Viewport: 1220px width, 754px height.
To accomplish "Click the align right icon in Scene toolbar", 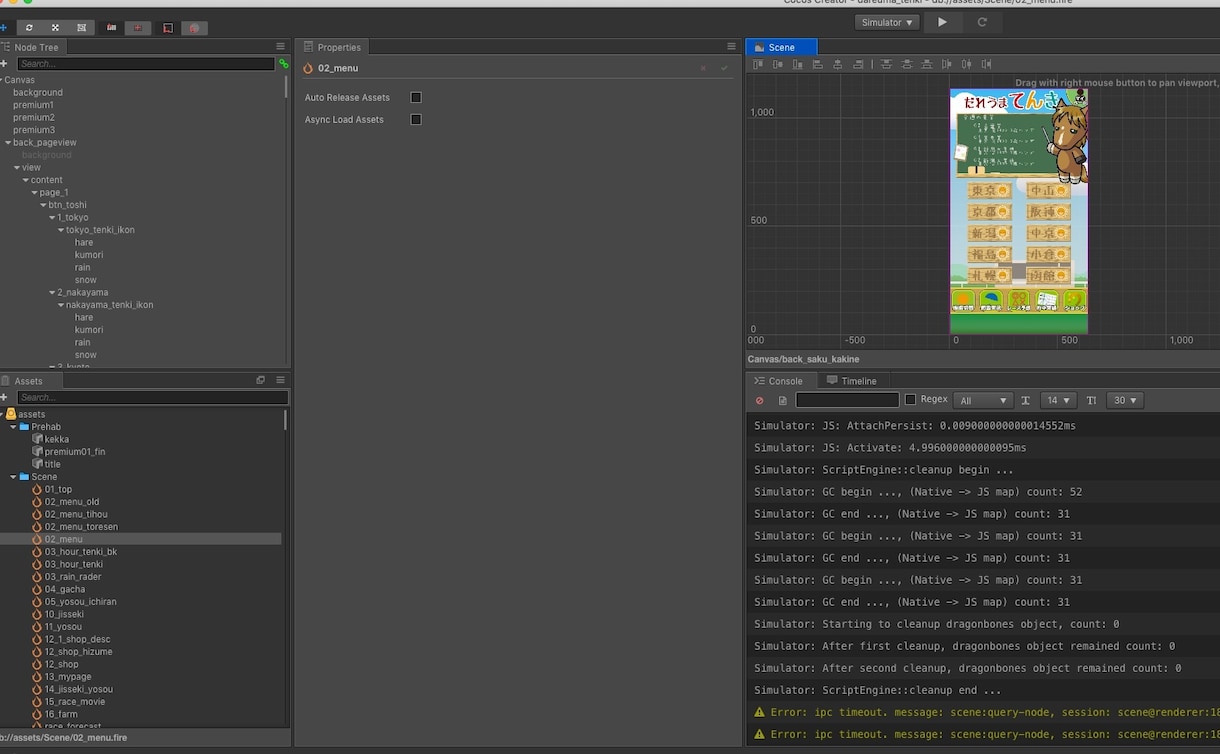I will (858, 64).
